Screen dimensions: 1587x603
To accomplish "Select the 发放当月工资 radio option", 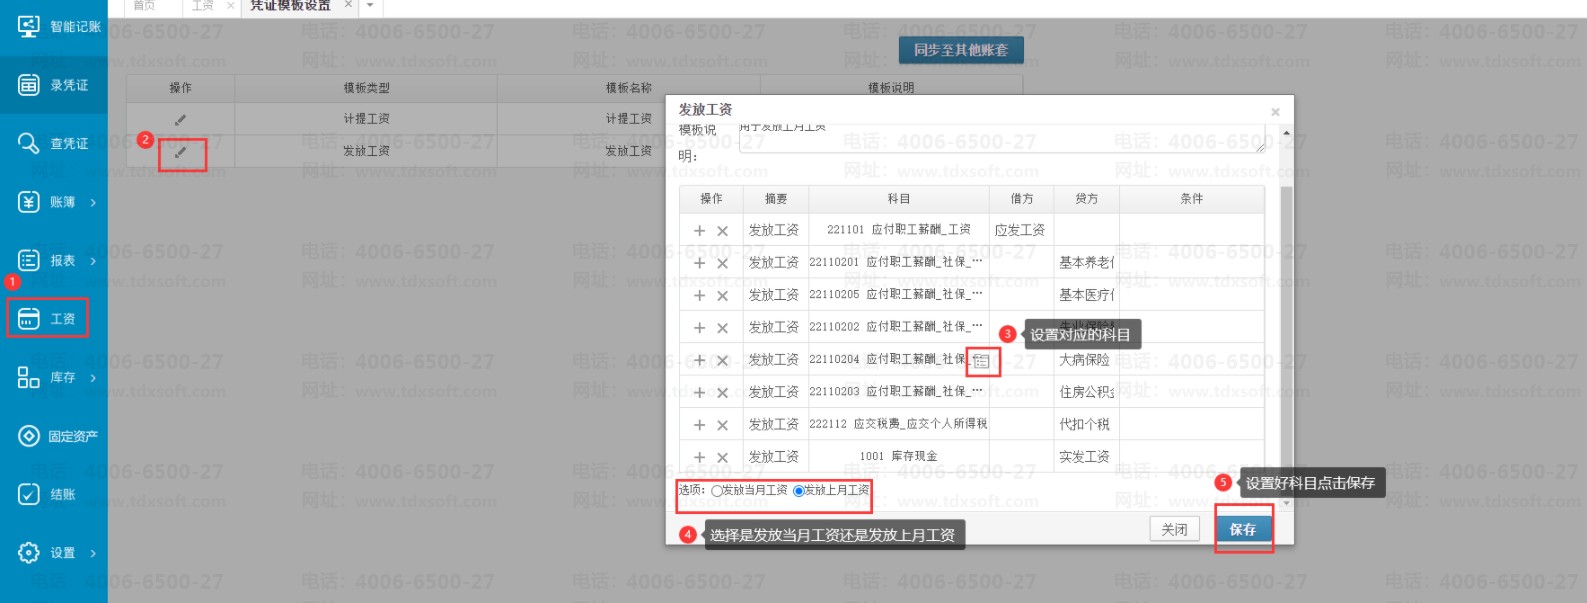I will (717, 491).
